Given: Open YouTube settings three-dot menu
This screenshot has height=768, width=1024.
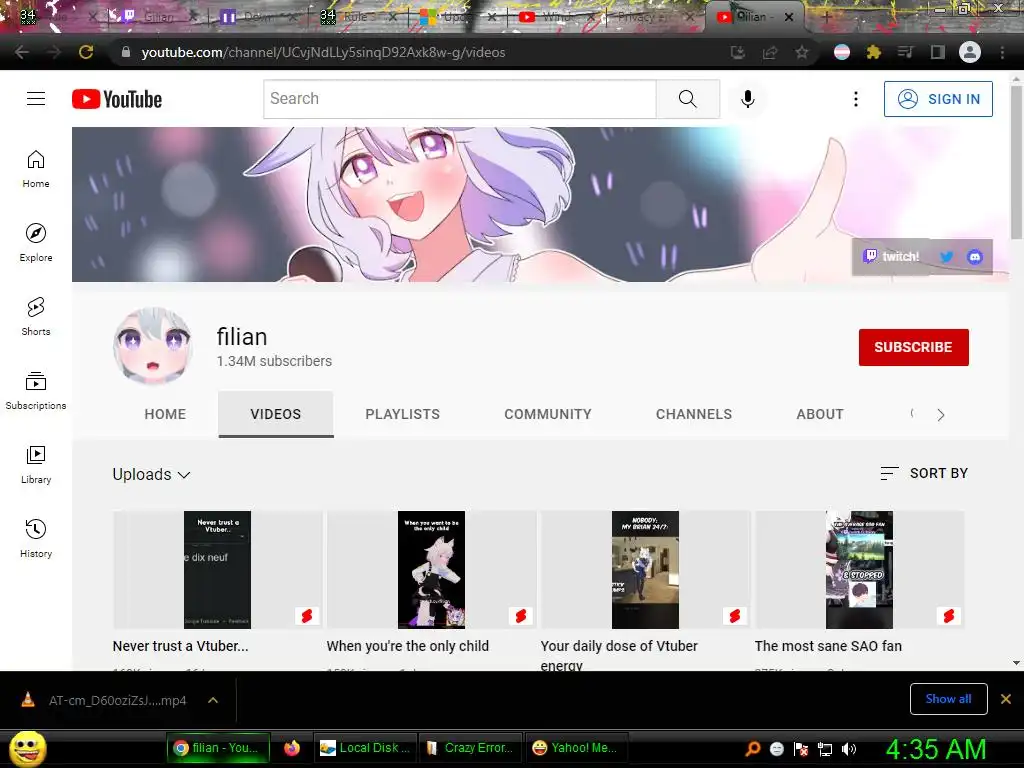Looking at the screenshot, I should pyautogui.click(x=856, y=99).
